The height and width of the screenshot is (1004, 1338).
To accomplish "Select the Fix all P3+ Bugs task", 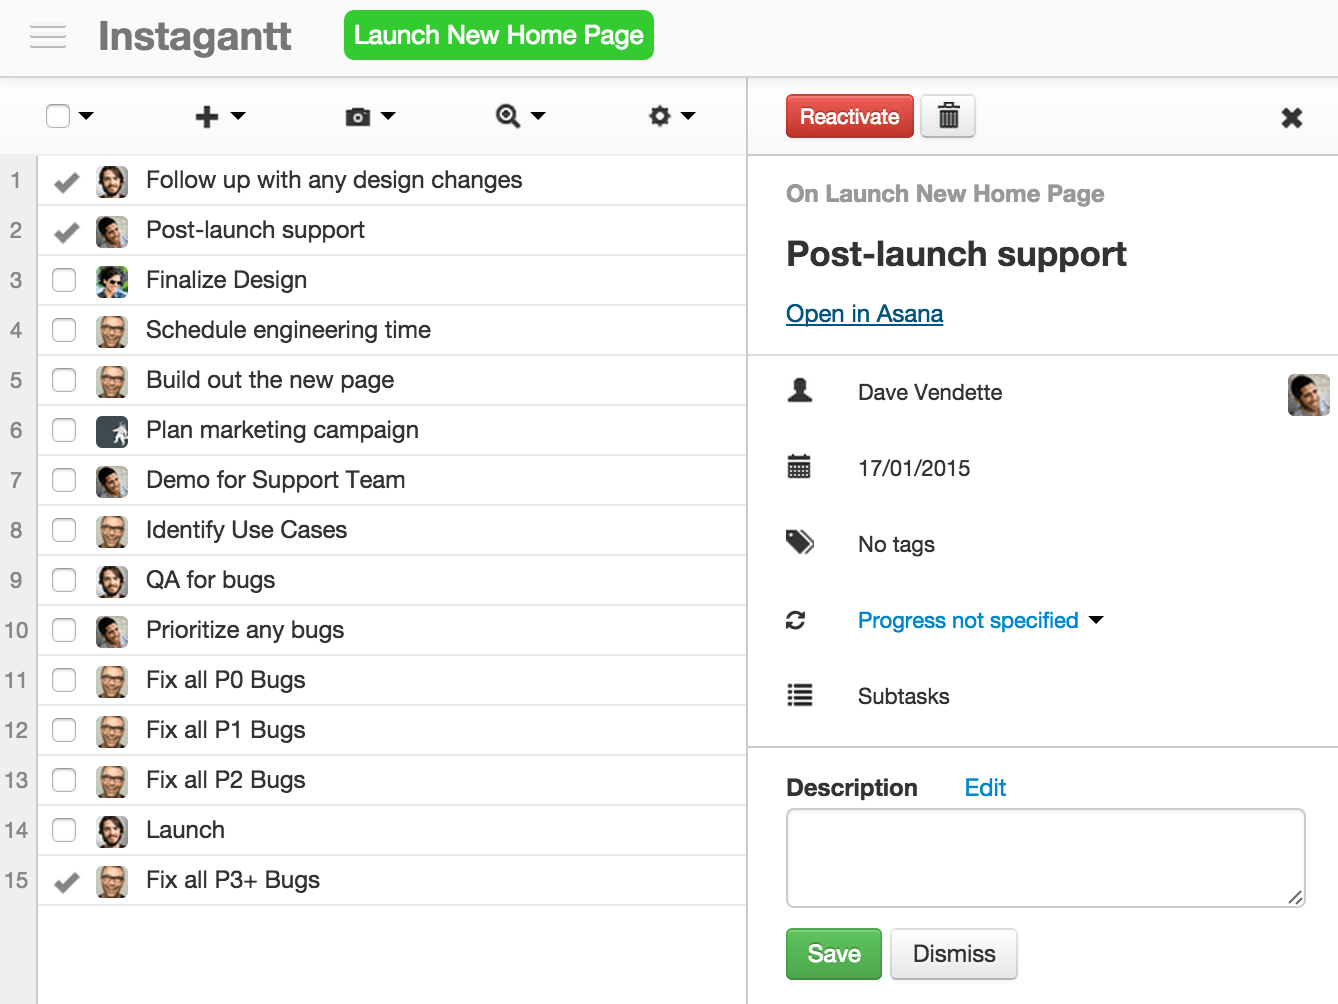I will click(x=233, y=880).
